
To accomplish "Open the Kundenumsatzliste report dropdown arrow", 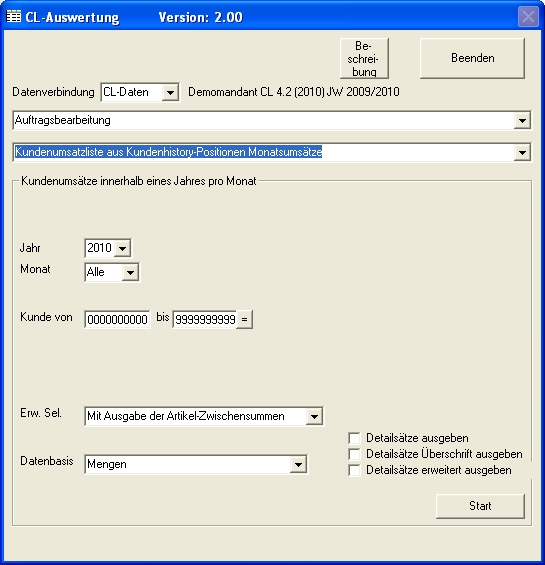I will click(522, 152).
